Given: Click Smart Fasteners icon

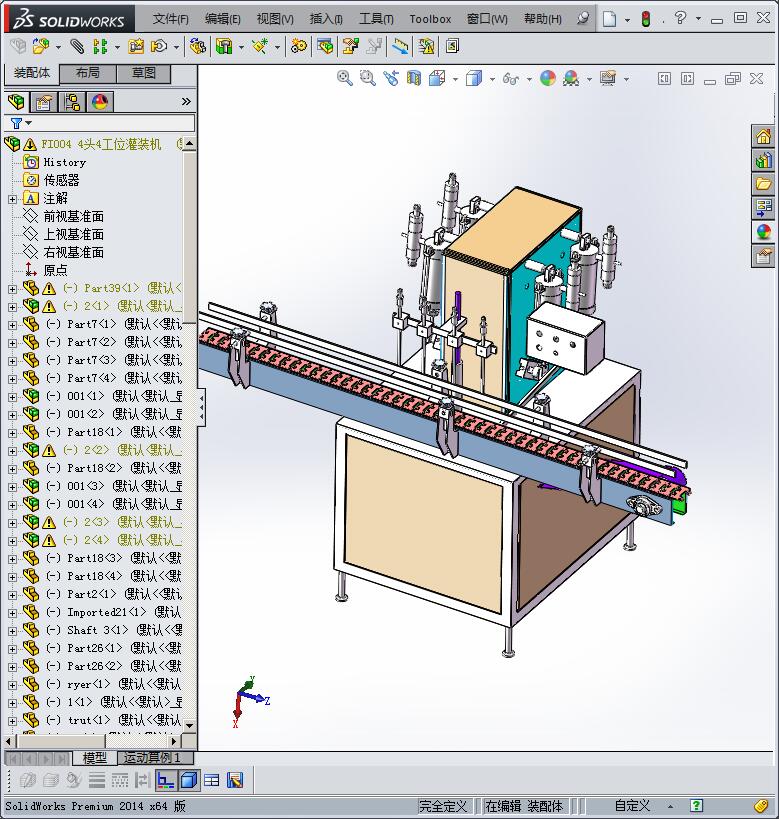Looking at the screenshot, I should [136, 46].
